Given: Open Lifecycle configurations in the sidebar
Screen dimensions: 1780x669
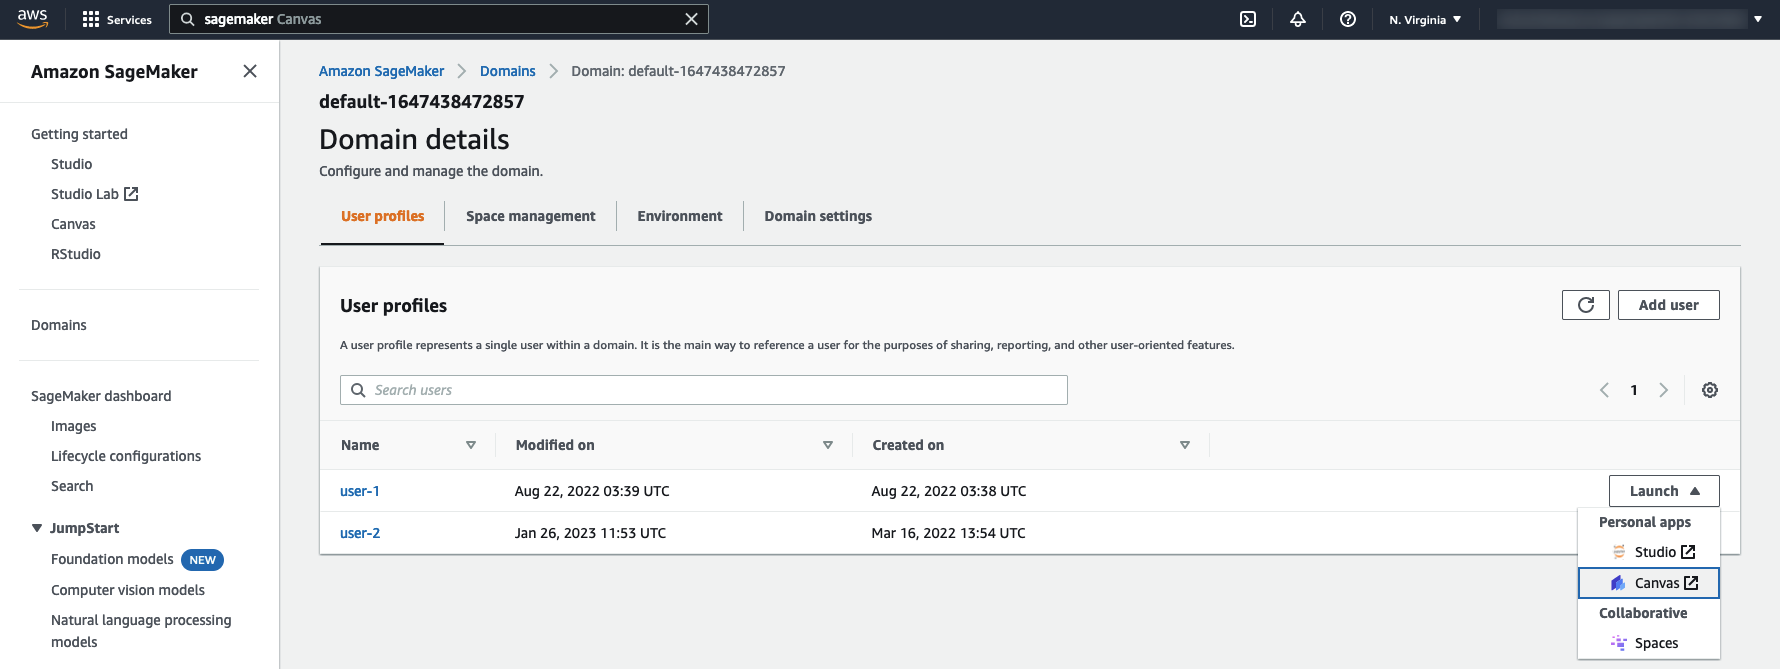Looking at the screenshot, I should 126,456.
